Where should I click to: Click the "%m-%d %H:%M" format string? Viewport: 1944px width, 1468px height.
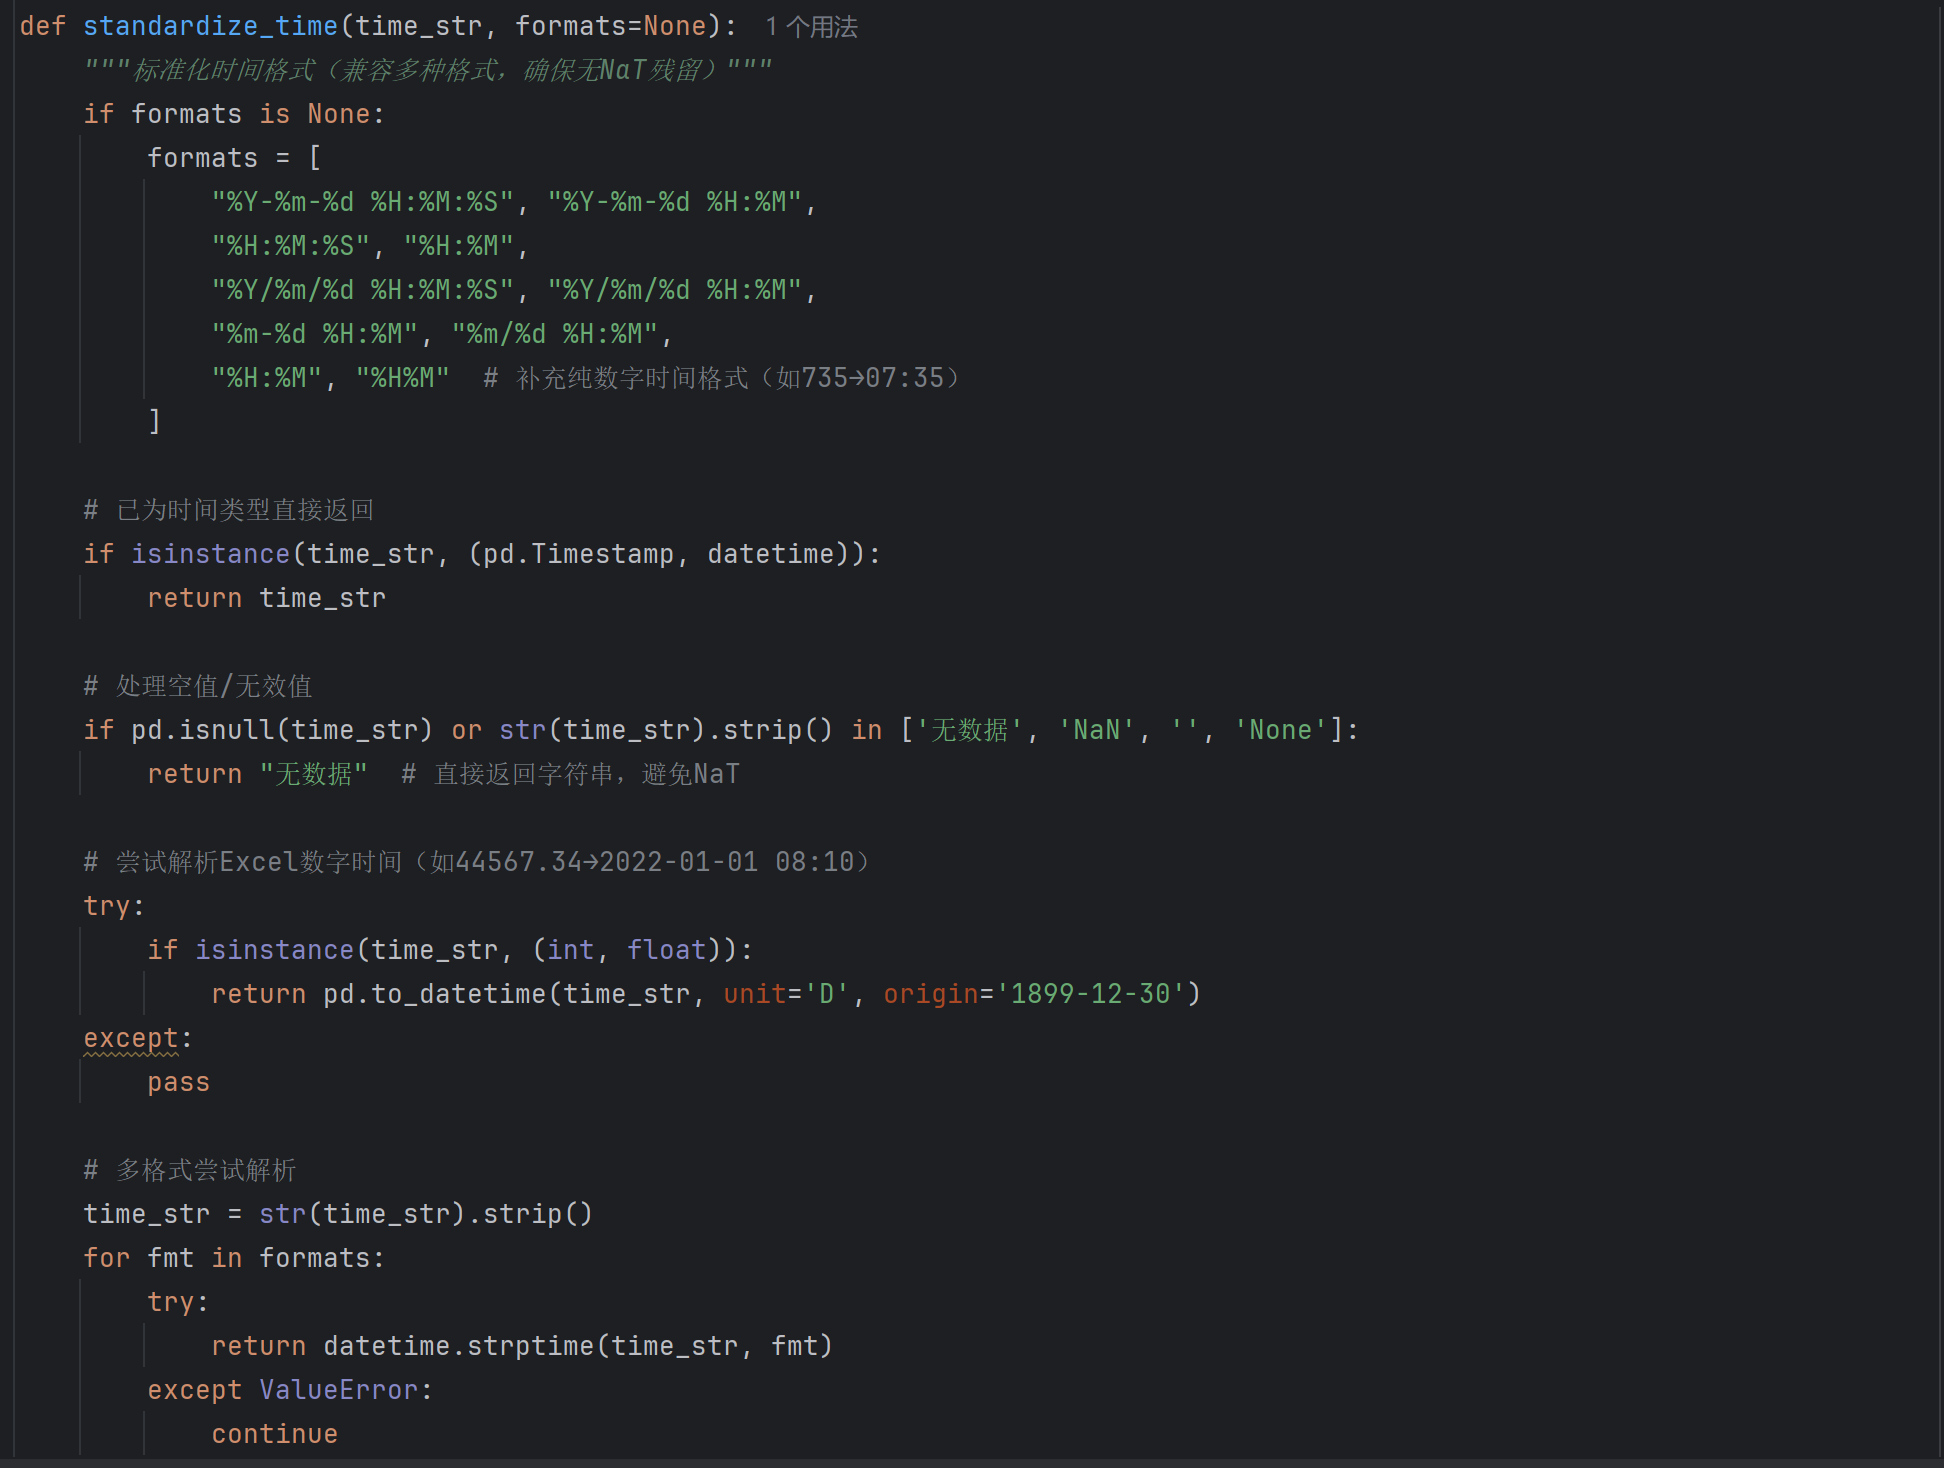315,334
